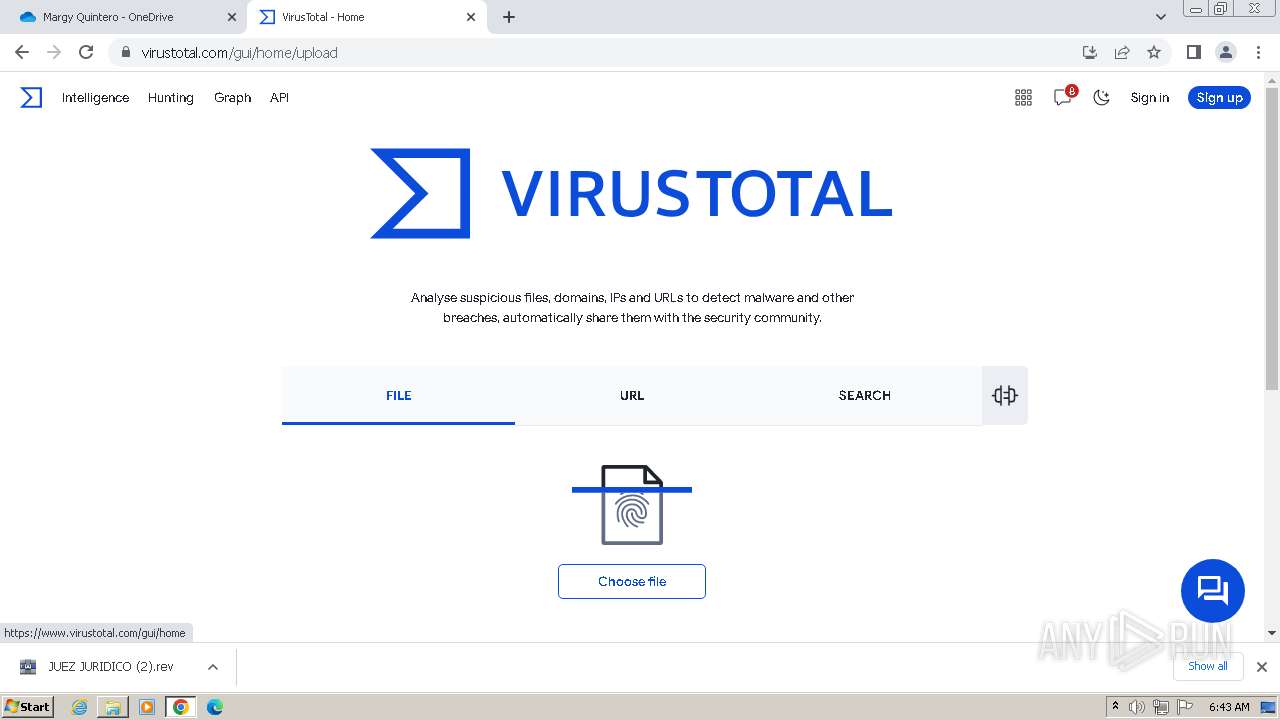This screenshot has height=720, width=1280.
Task: Close the Margy Quintero - OneDrive tab
Action: click(231, 17)
